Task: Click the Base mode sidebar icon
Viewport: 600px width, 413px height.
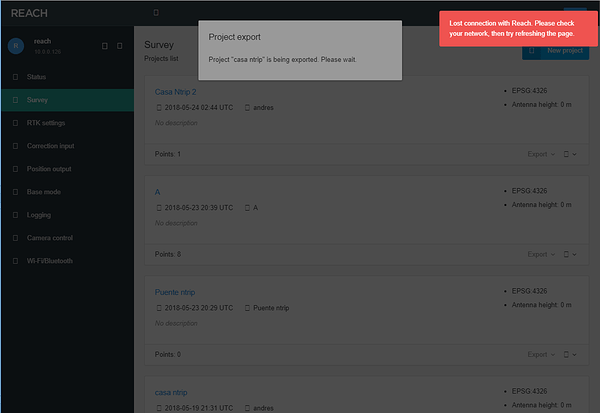Action: [x=15, y=192]
